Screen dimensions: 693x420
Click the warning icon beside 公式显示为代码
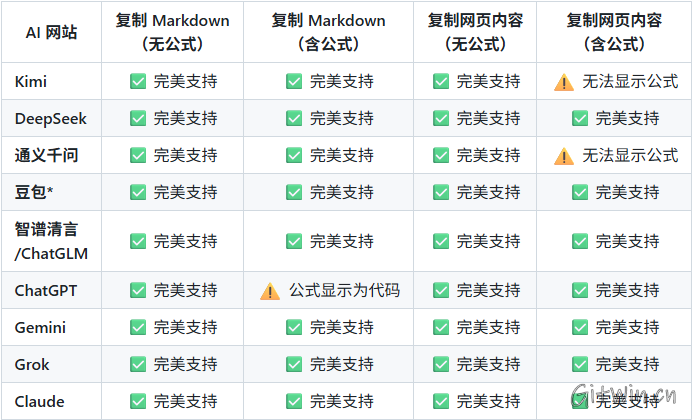pos(270,291)
